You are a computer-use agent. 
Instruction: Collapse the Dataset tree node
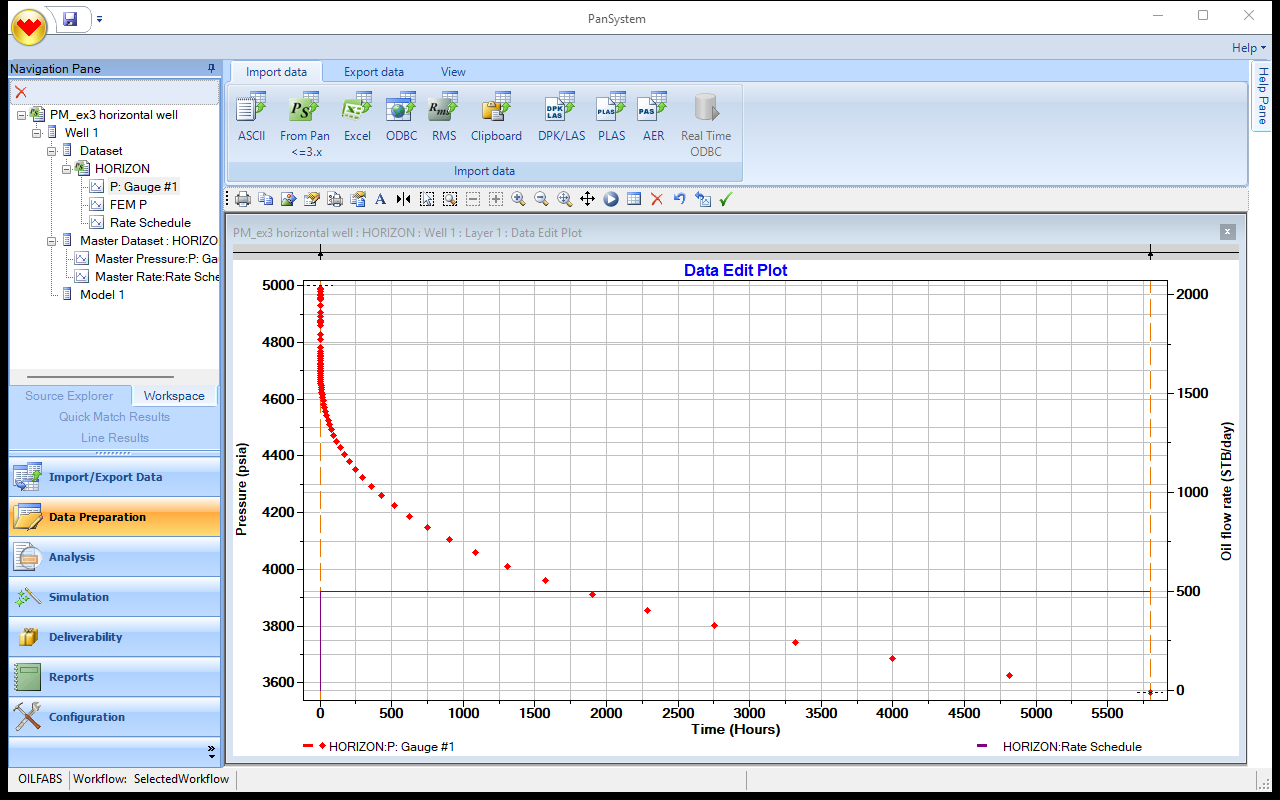52,150
